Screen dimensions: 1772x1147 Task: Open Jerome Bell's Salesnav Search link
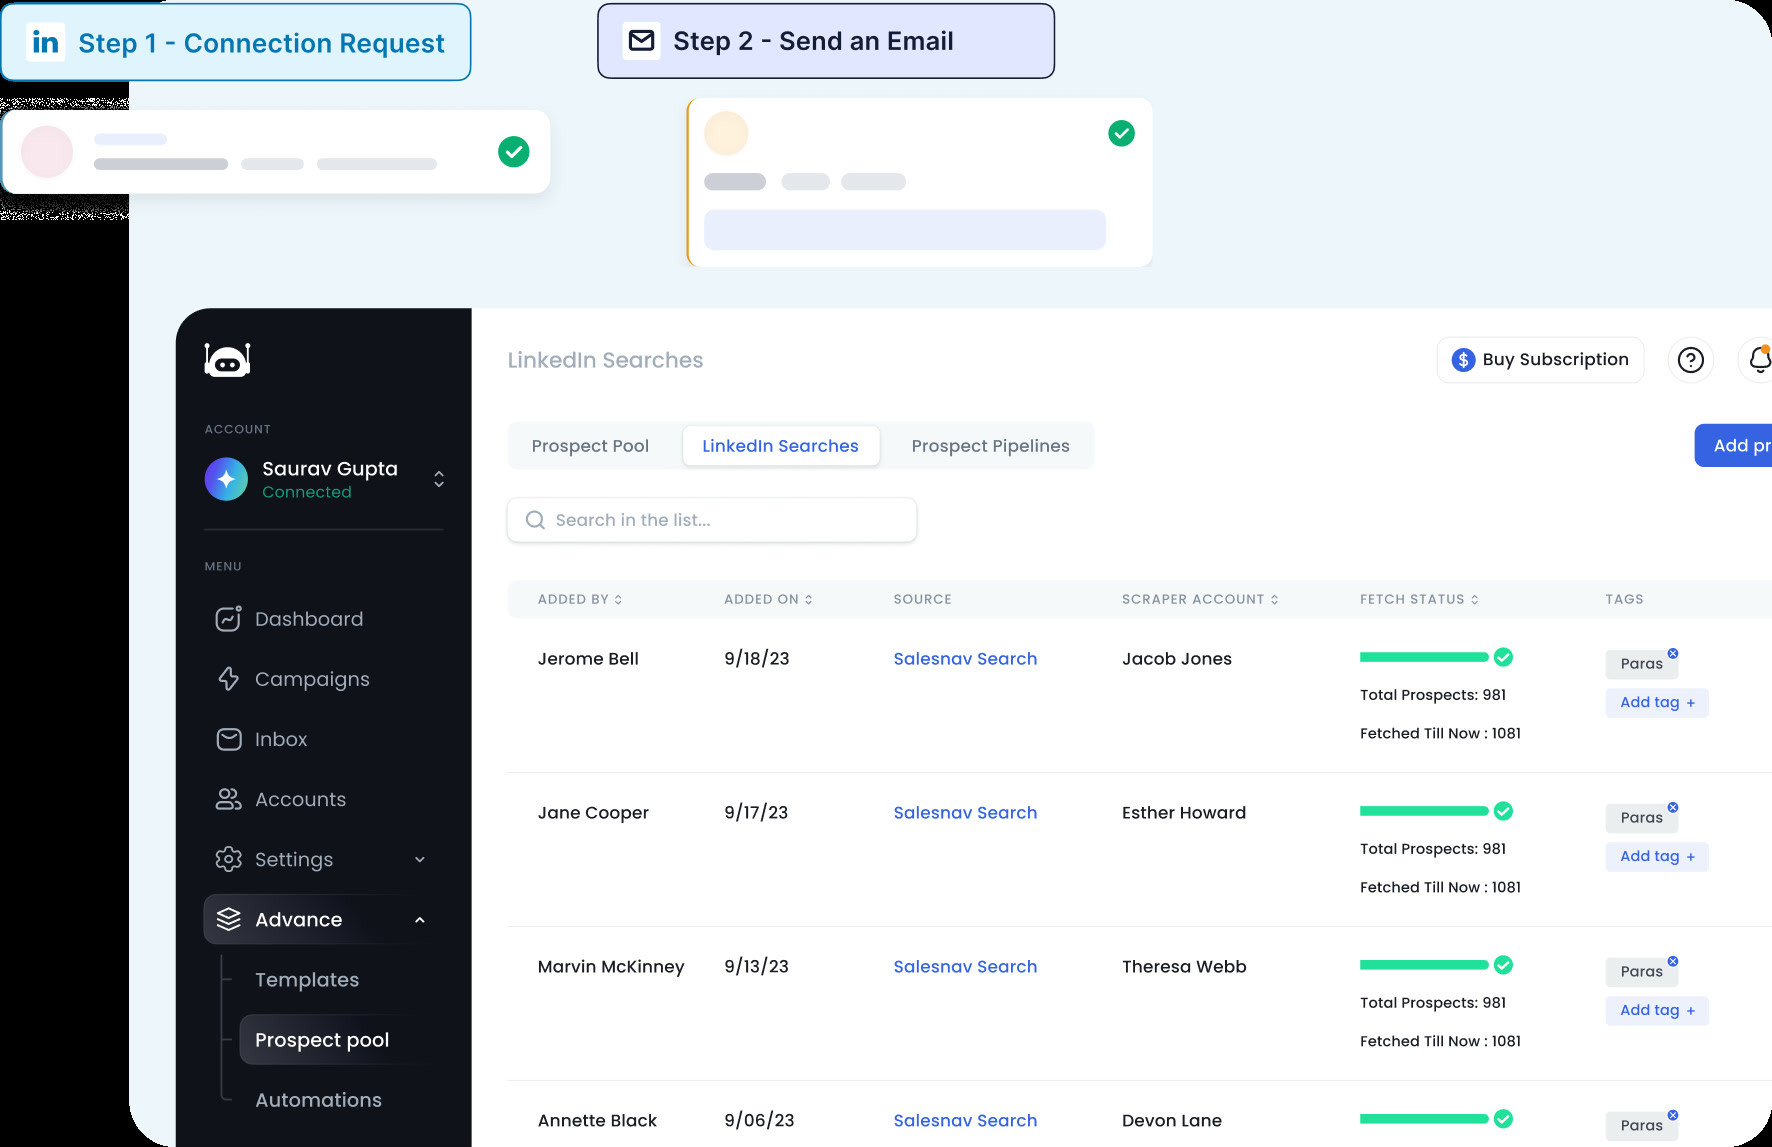click(964, 658)
